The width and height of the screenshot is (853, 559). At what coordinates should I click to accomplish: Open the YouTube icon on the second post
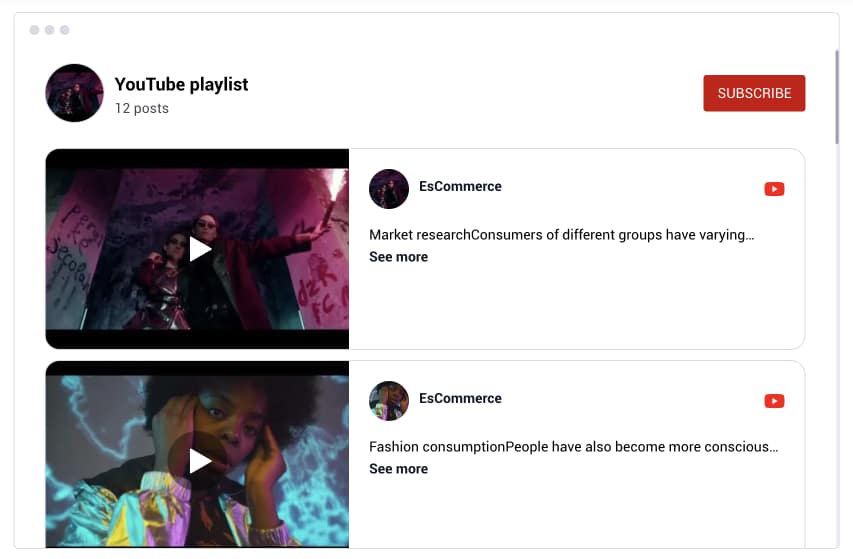pos(774,401)
